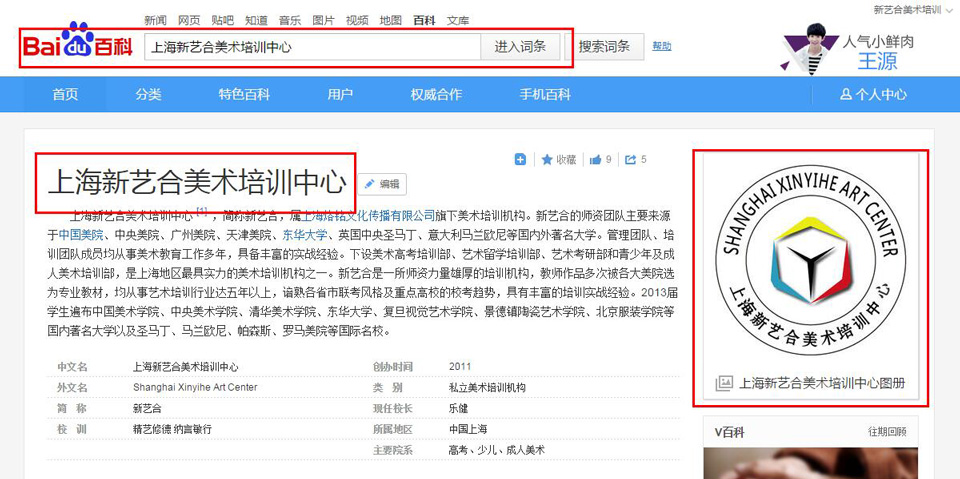Image resolution: width=960 pixels, height=479 pixels.
Task: Click the reference [1] superscript
Action: (x=202, y=211)
